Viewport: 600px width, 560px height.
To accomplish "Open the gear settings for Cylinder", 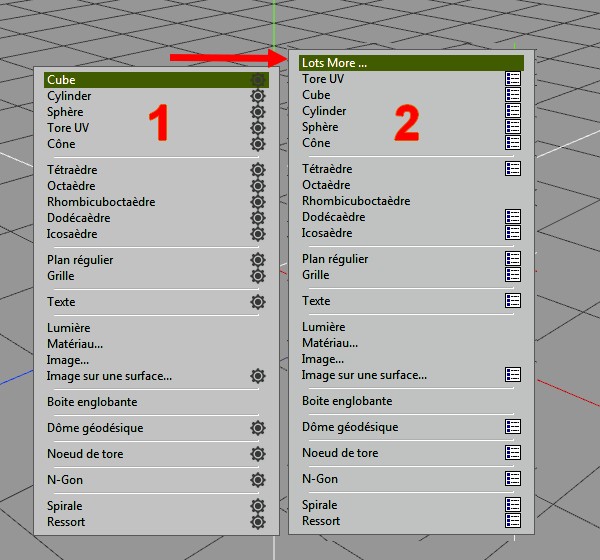I will click(x=258, y=96).
